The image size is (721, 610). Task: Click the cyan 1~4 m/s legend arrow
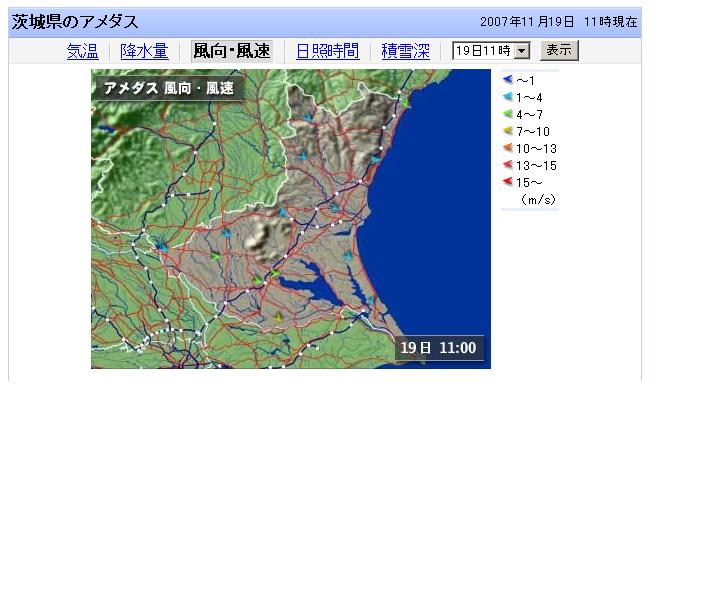(508, 97)
